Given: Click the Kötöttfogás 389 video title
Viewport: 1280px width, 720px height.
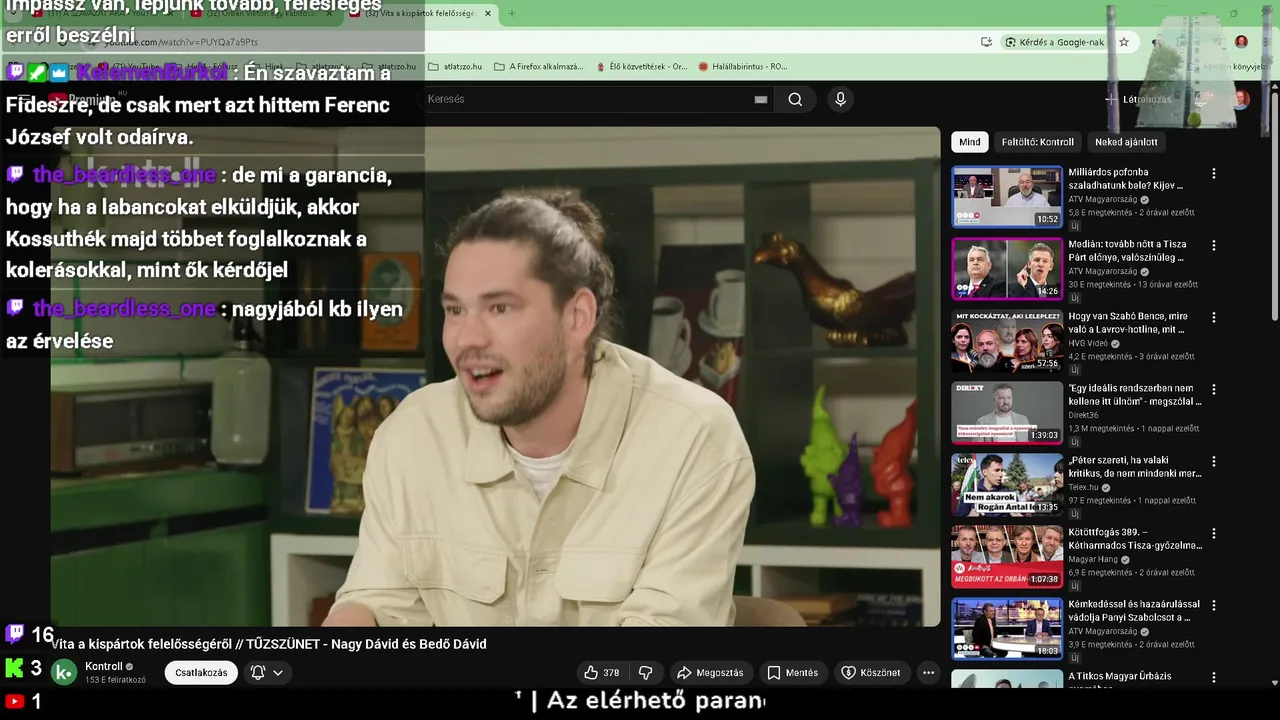Looking at the screenshot, I should (1135, 539).
